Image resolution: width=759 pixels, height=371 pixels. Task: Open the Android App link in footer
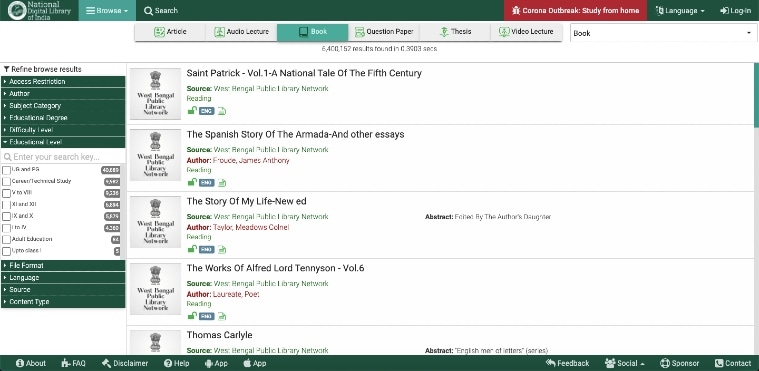click(x=216, y=363)
